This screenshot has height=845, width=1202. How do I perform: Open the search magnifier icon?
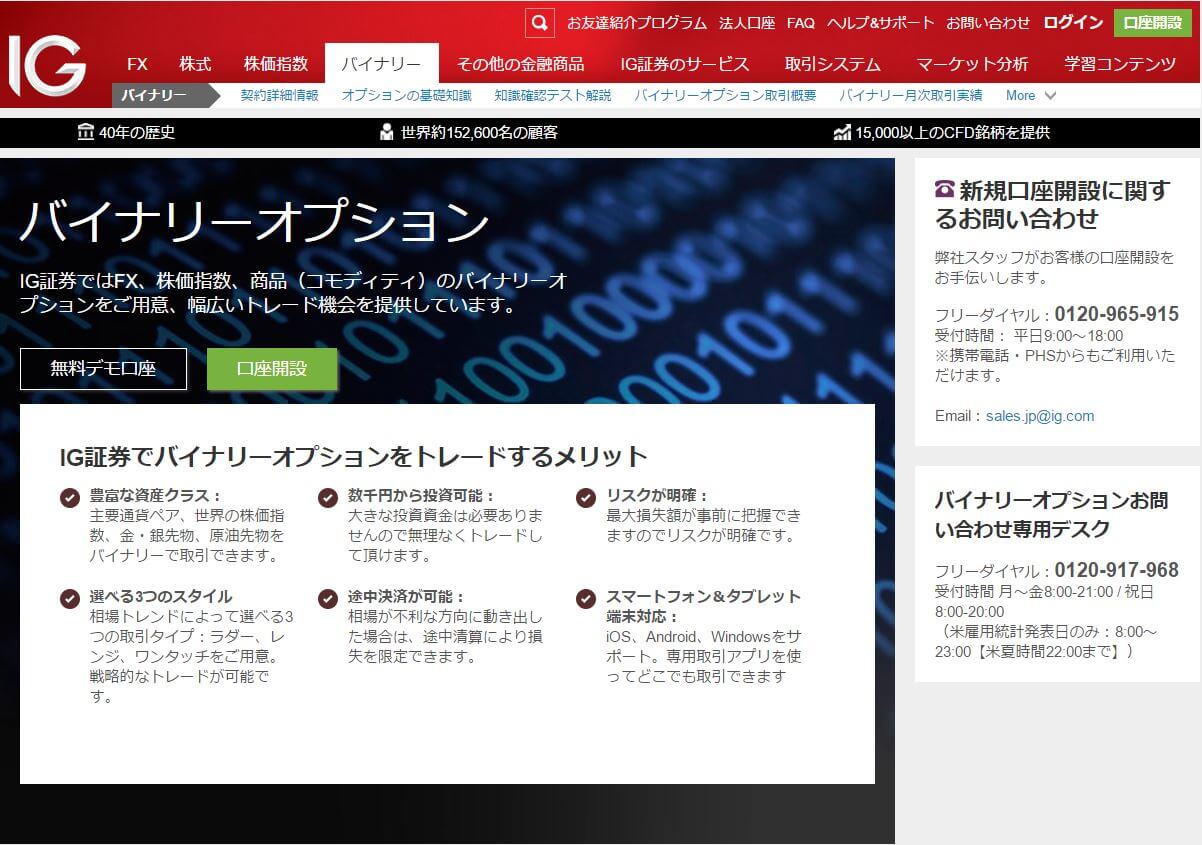tap(539, 23)
